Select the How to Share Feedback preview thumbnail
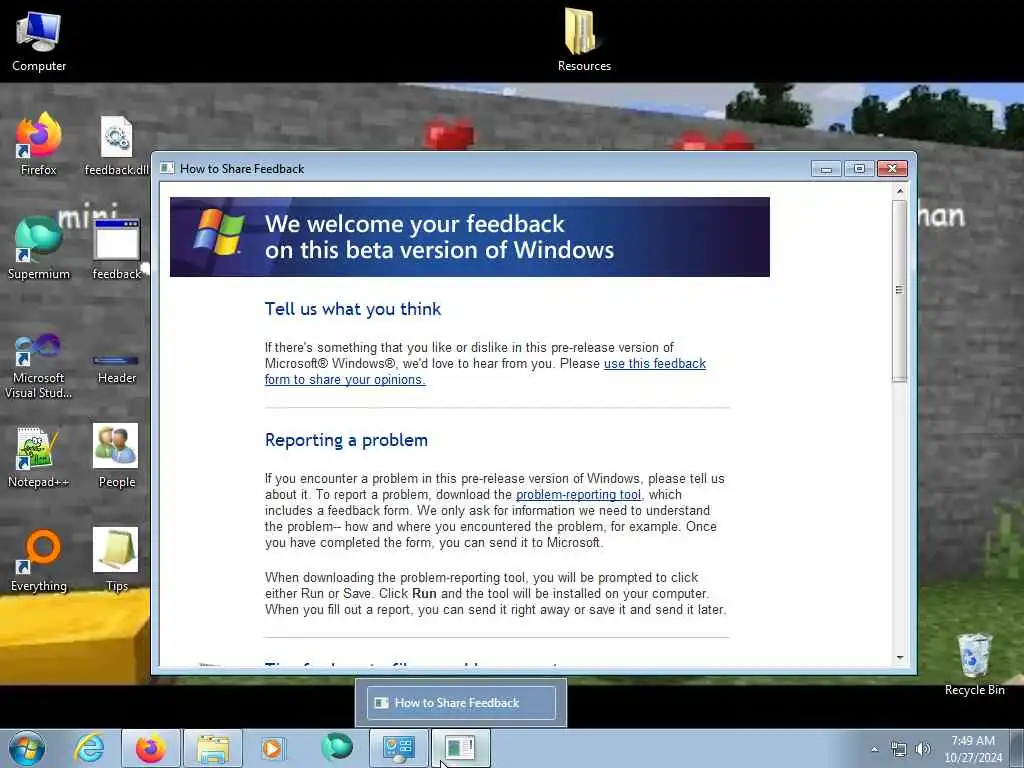1024x768 pixels. pos(461,703)
